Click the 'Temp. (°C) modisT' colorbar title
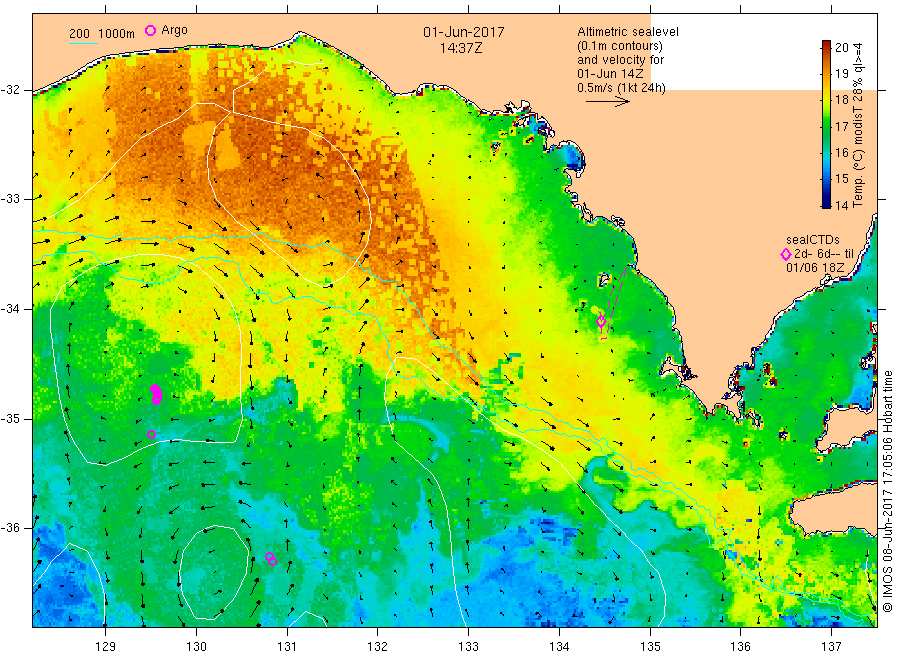Screen dimensions: 900x660 tap(858, 125)
